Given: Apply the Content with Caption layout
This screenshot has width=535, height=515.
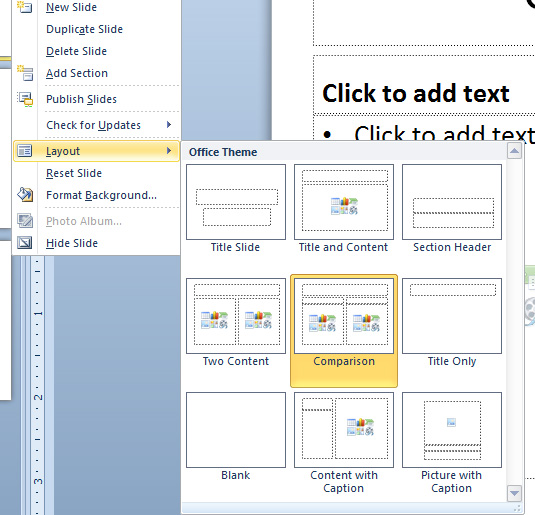Looking at the screenshot, I should [344, 443].
